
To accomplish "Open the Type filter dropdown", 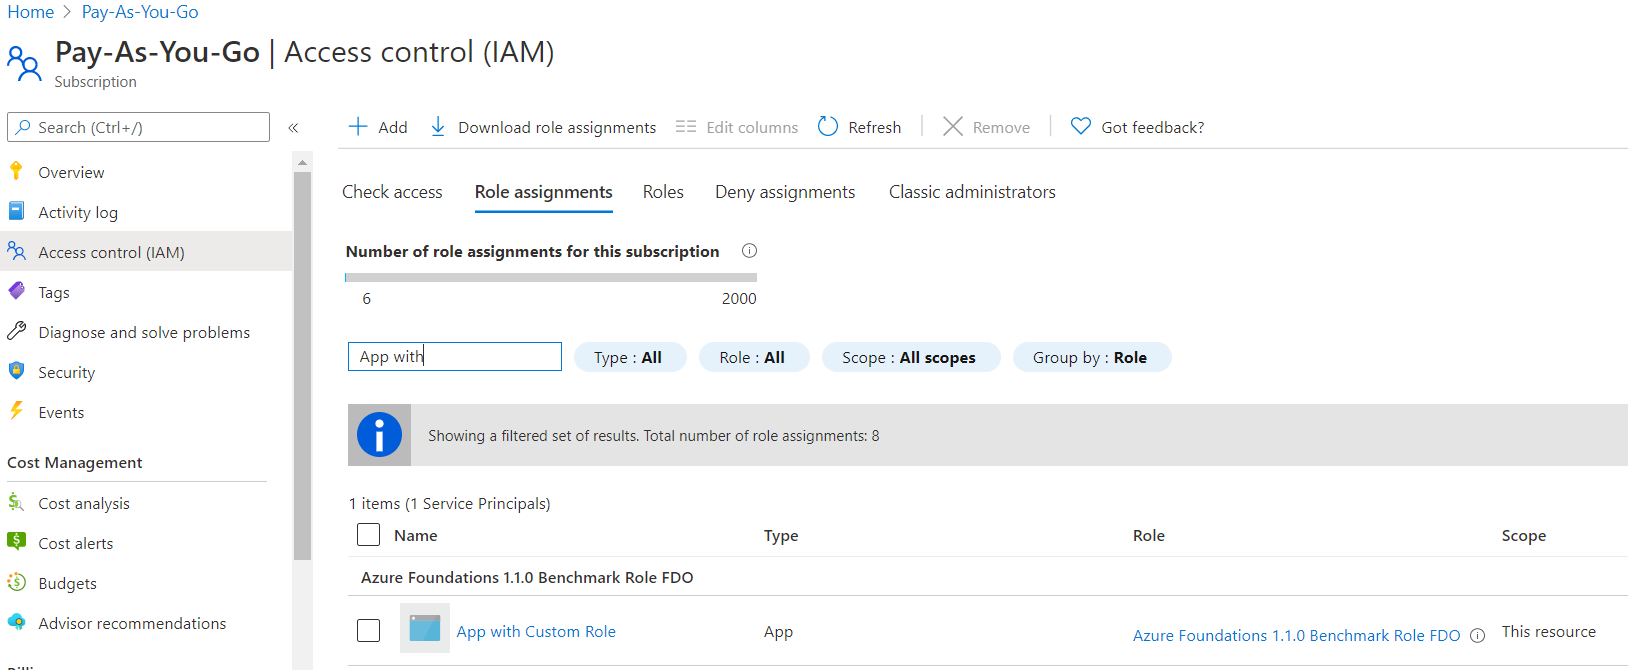I will (x=628, y=358).
